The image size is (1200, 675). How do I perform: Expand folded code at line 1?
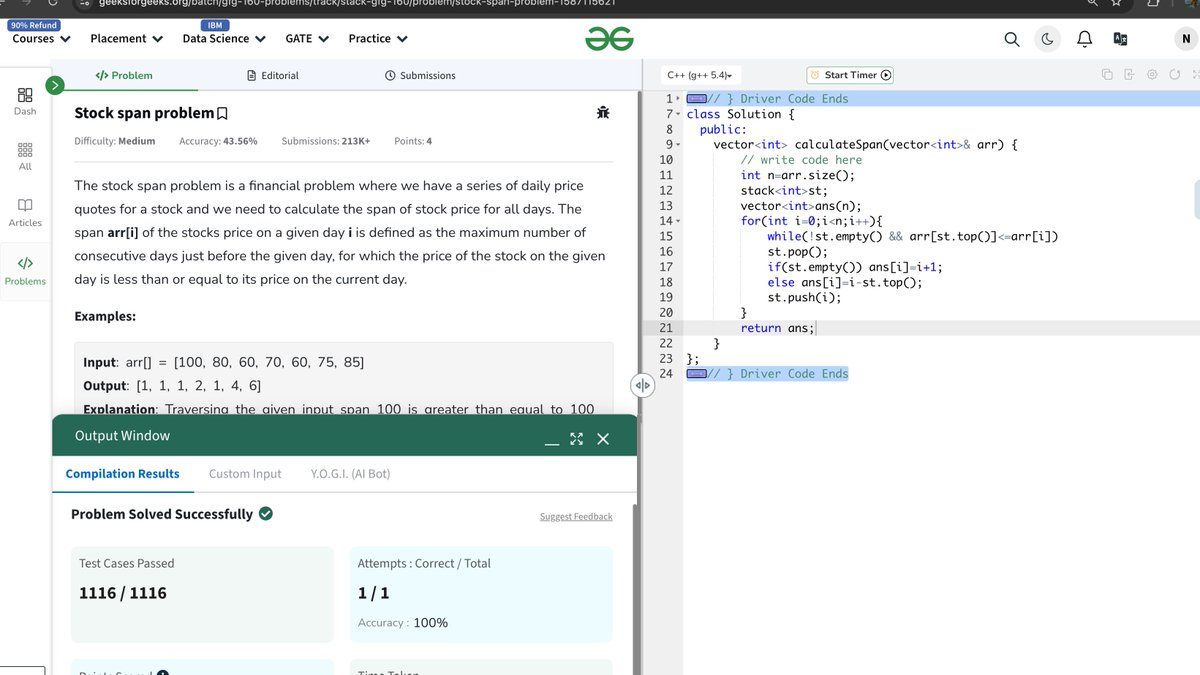click(678, 99)
